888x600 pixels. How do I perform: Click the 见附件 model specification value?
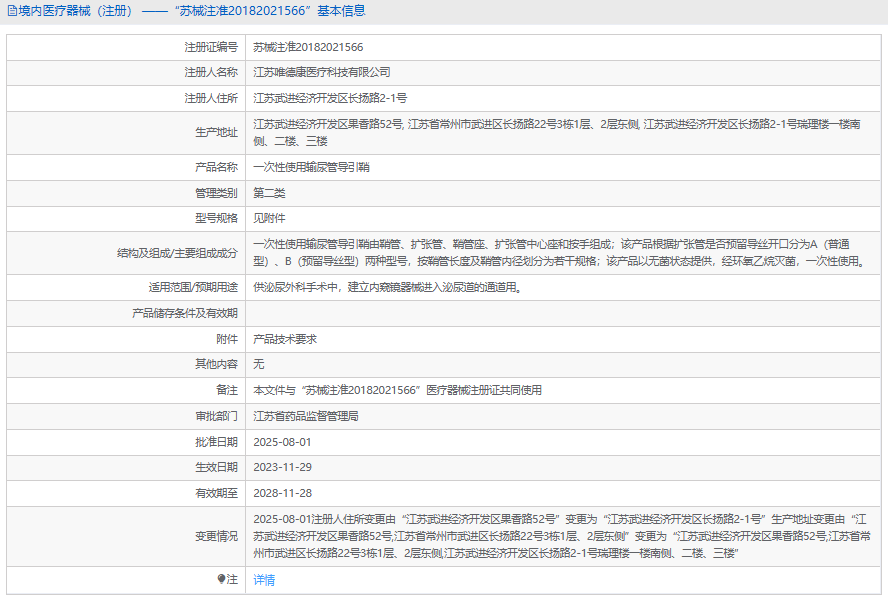[269, 218]
